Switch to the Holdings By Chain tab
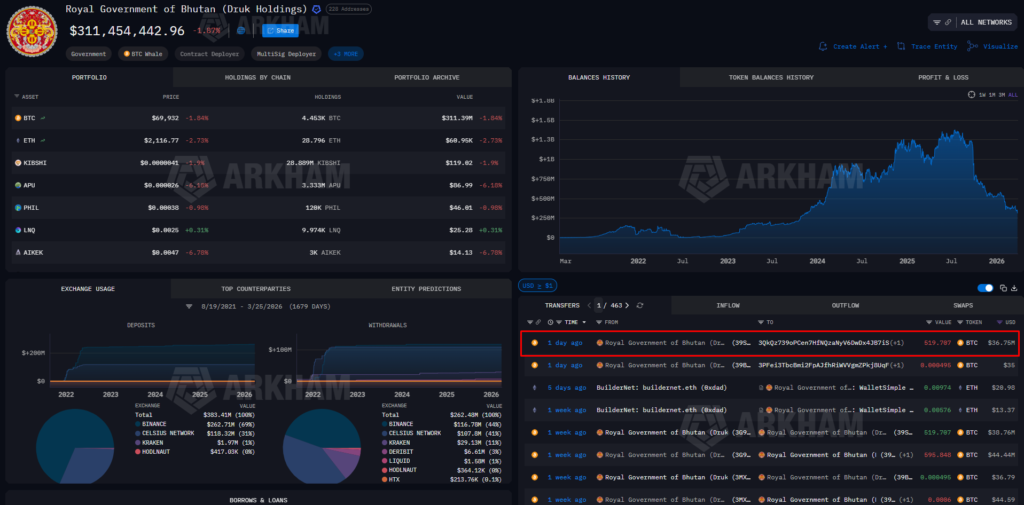Viewport: 1024px width, 505px height. [x=258, y=77]
